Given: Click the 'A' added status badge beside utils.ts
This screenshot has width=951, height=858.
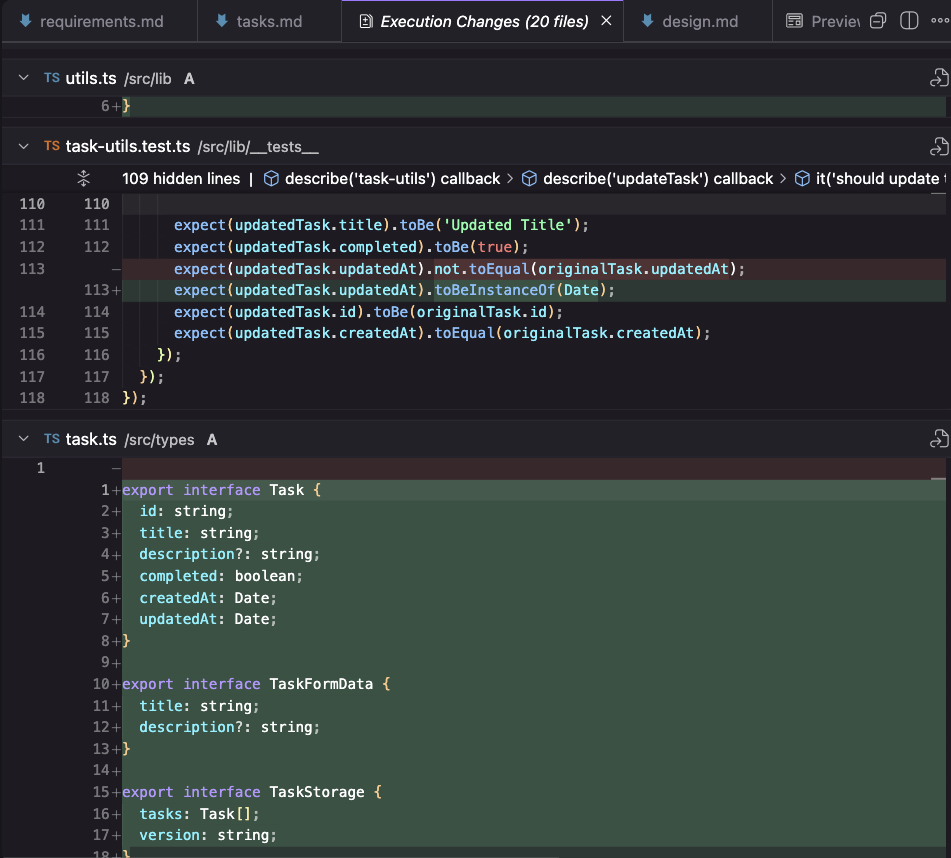Looking at the screenshot, I should [189, 79].
